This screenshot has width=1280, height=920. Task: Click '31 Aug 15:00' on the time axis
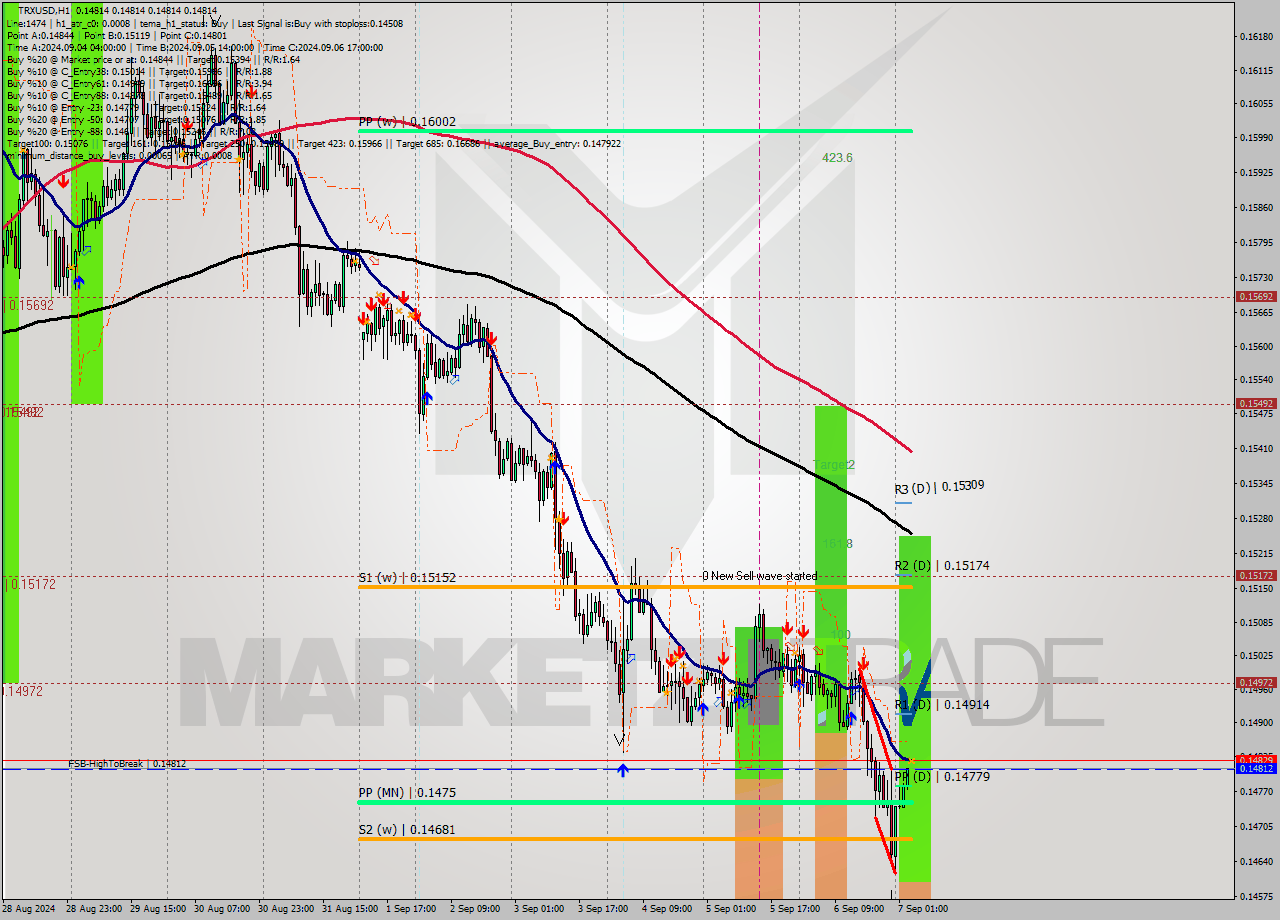pos(350,909)
